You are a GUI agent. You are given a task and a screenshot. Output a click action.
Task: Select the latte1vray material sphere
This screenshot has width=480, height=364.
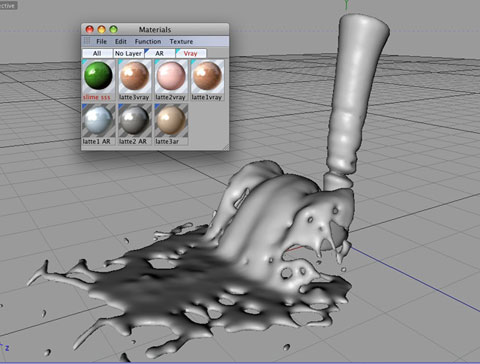click(207, 76)
